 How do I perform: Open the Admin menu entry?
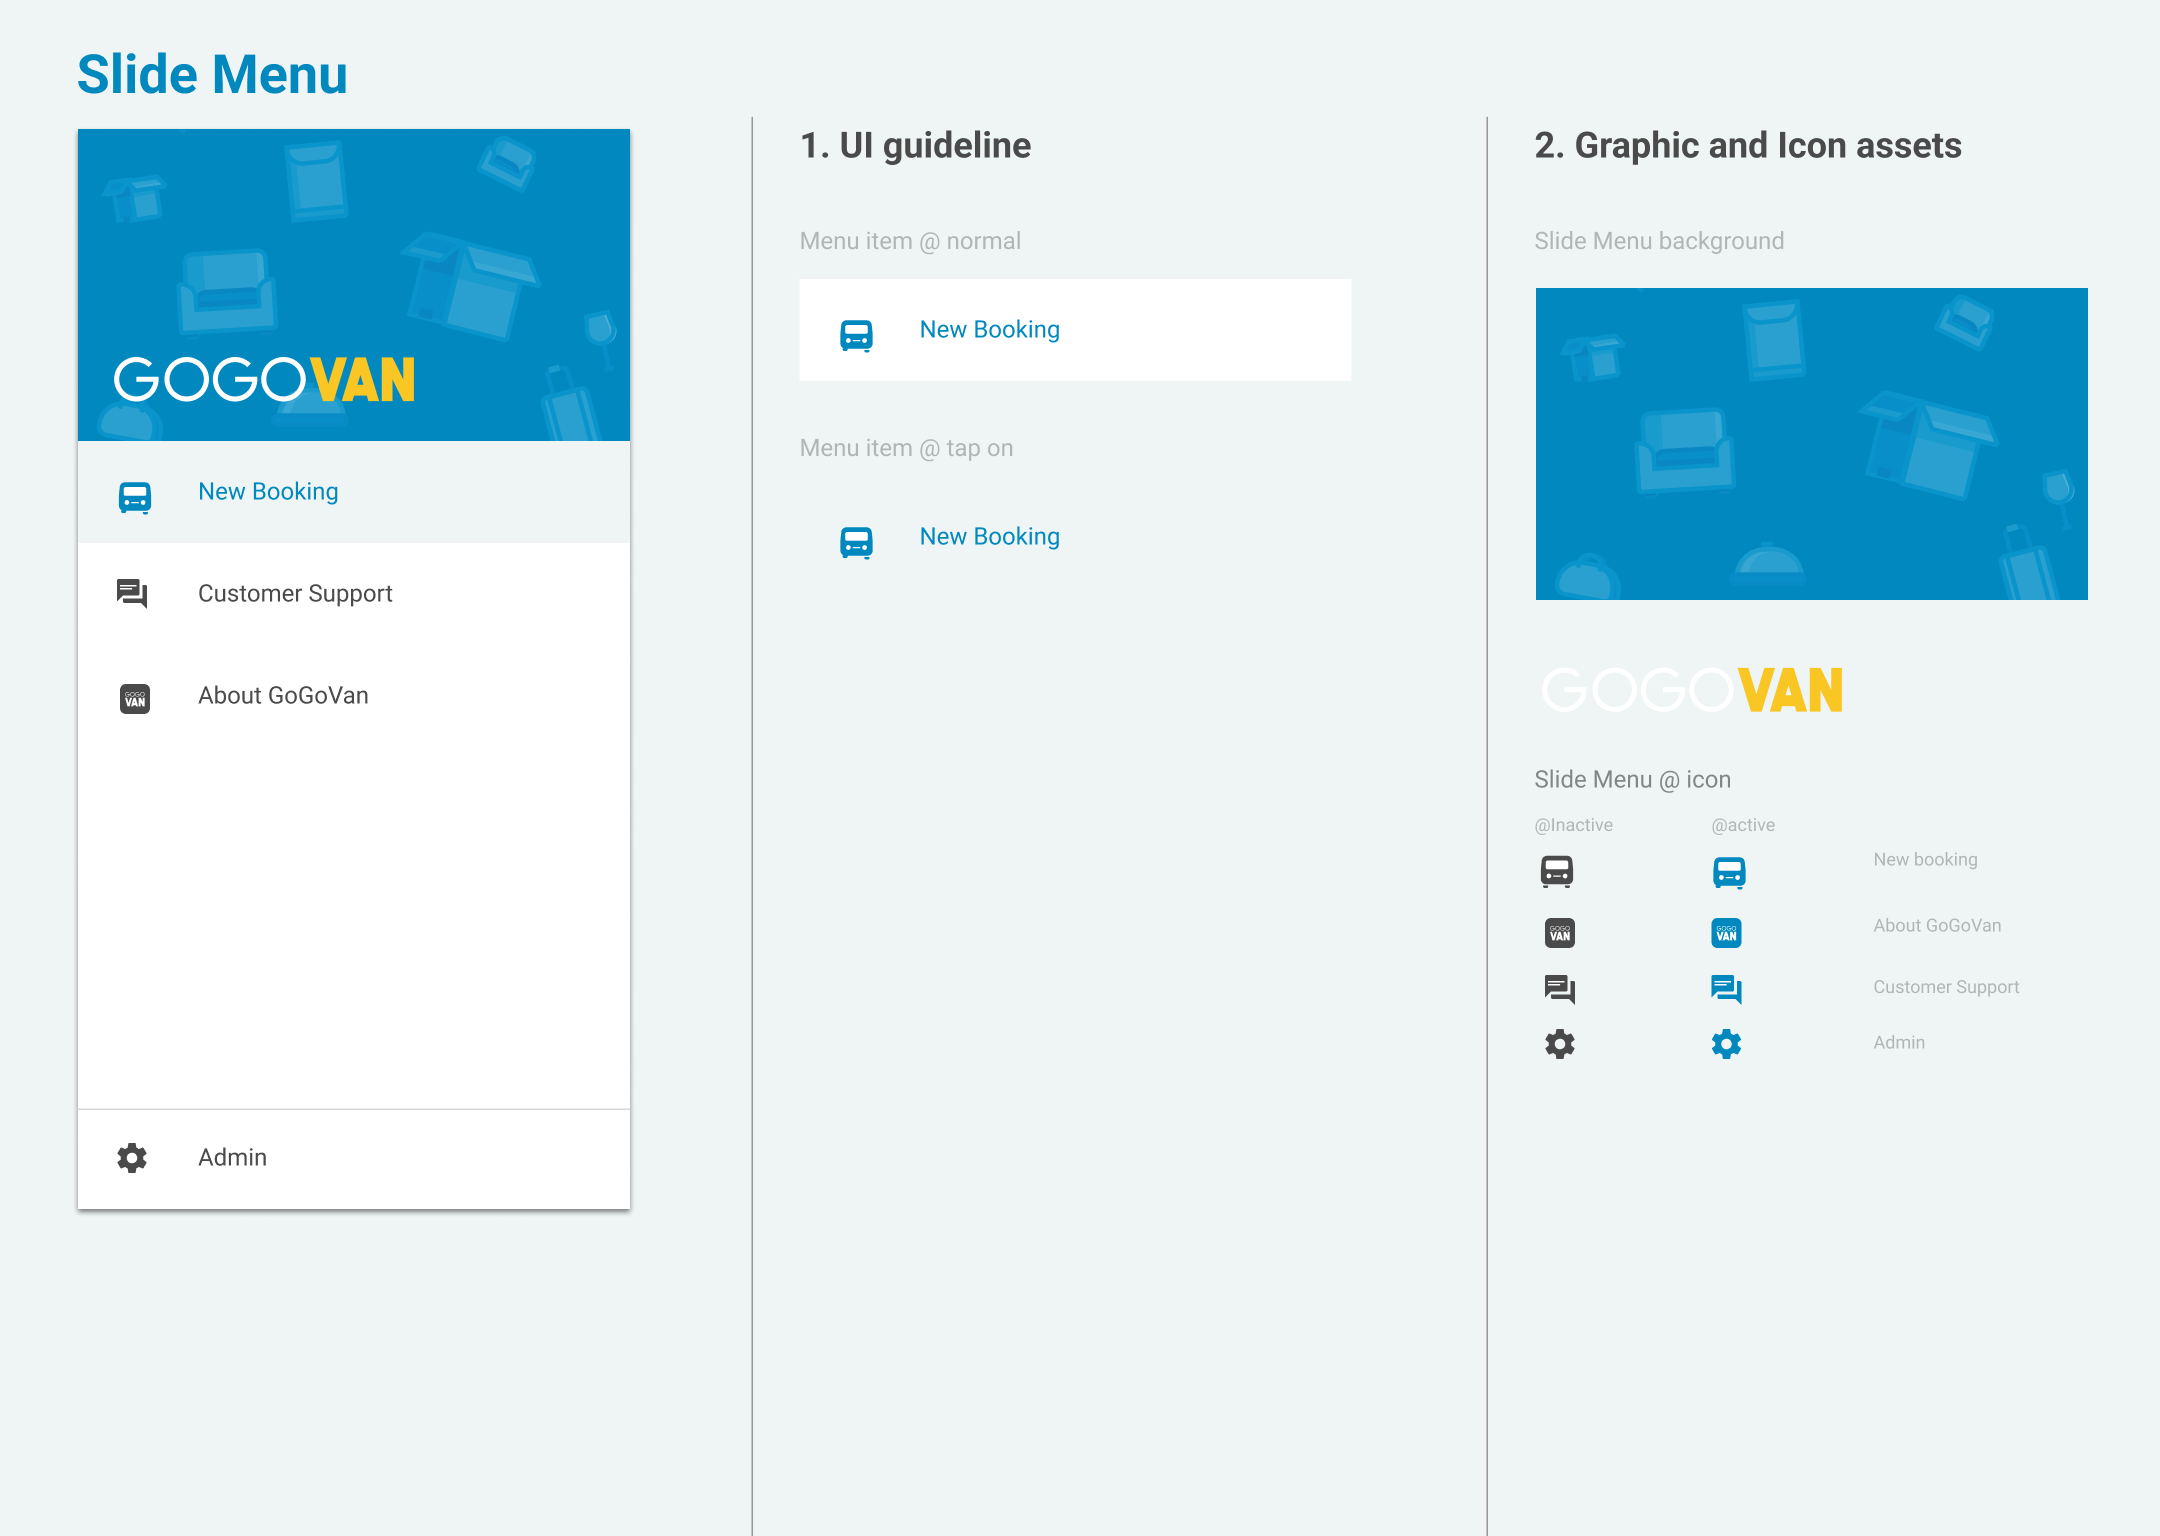pos(354,1158)
